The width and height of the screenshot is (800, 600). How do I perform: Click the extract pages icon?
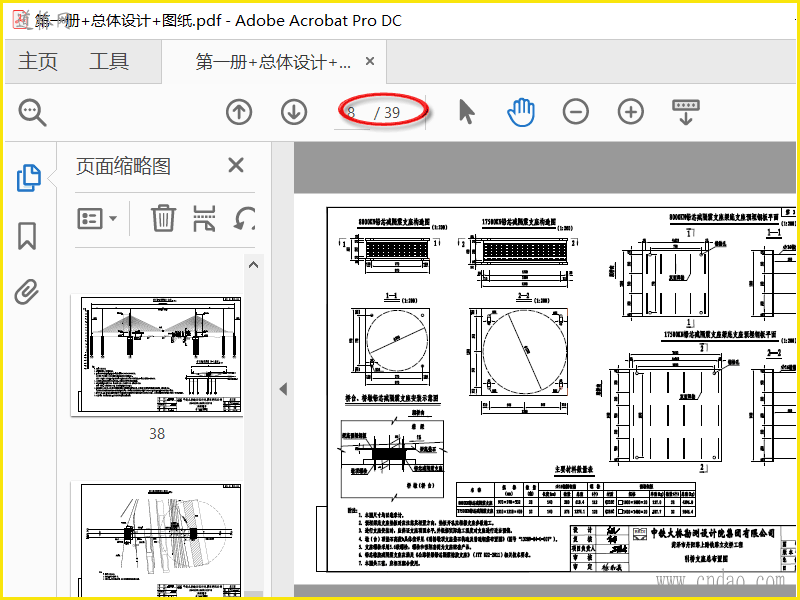[x=204, y=218]
